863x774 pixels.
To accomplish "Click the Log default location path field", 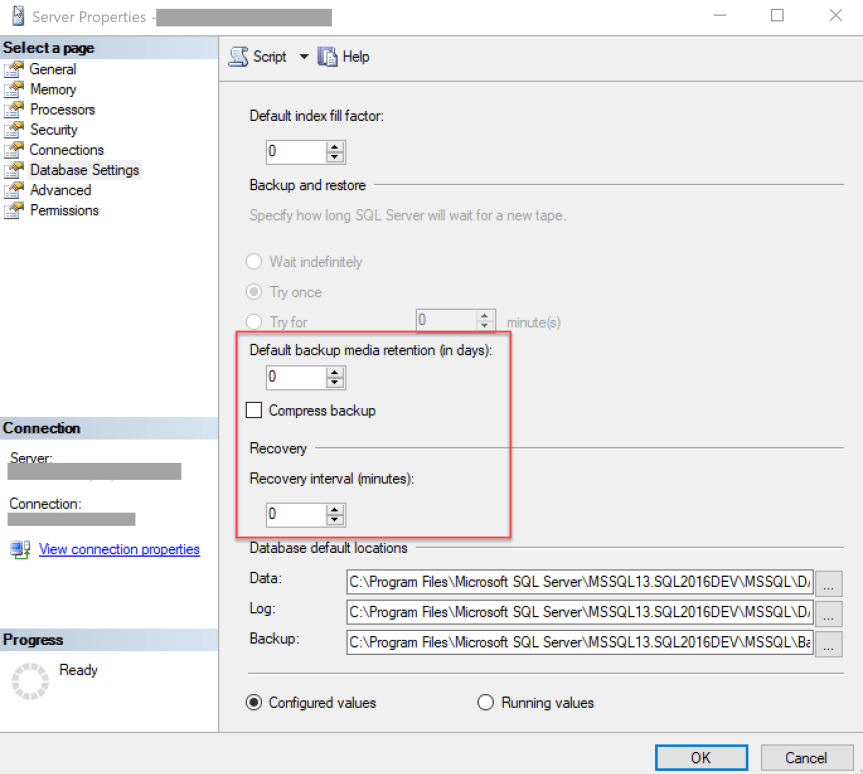I will (x=580, y=612).
